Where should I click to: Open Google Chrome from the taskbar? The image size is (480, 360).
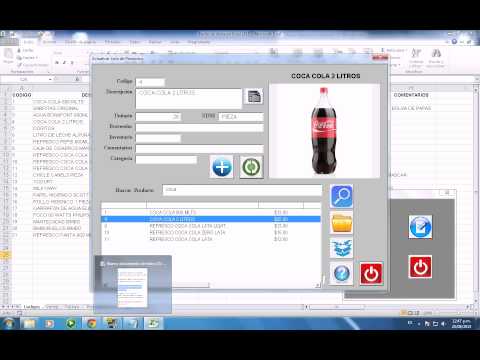(x=91, y=323)
